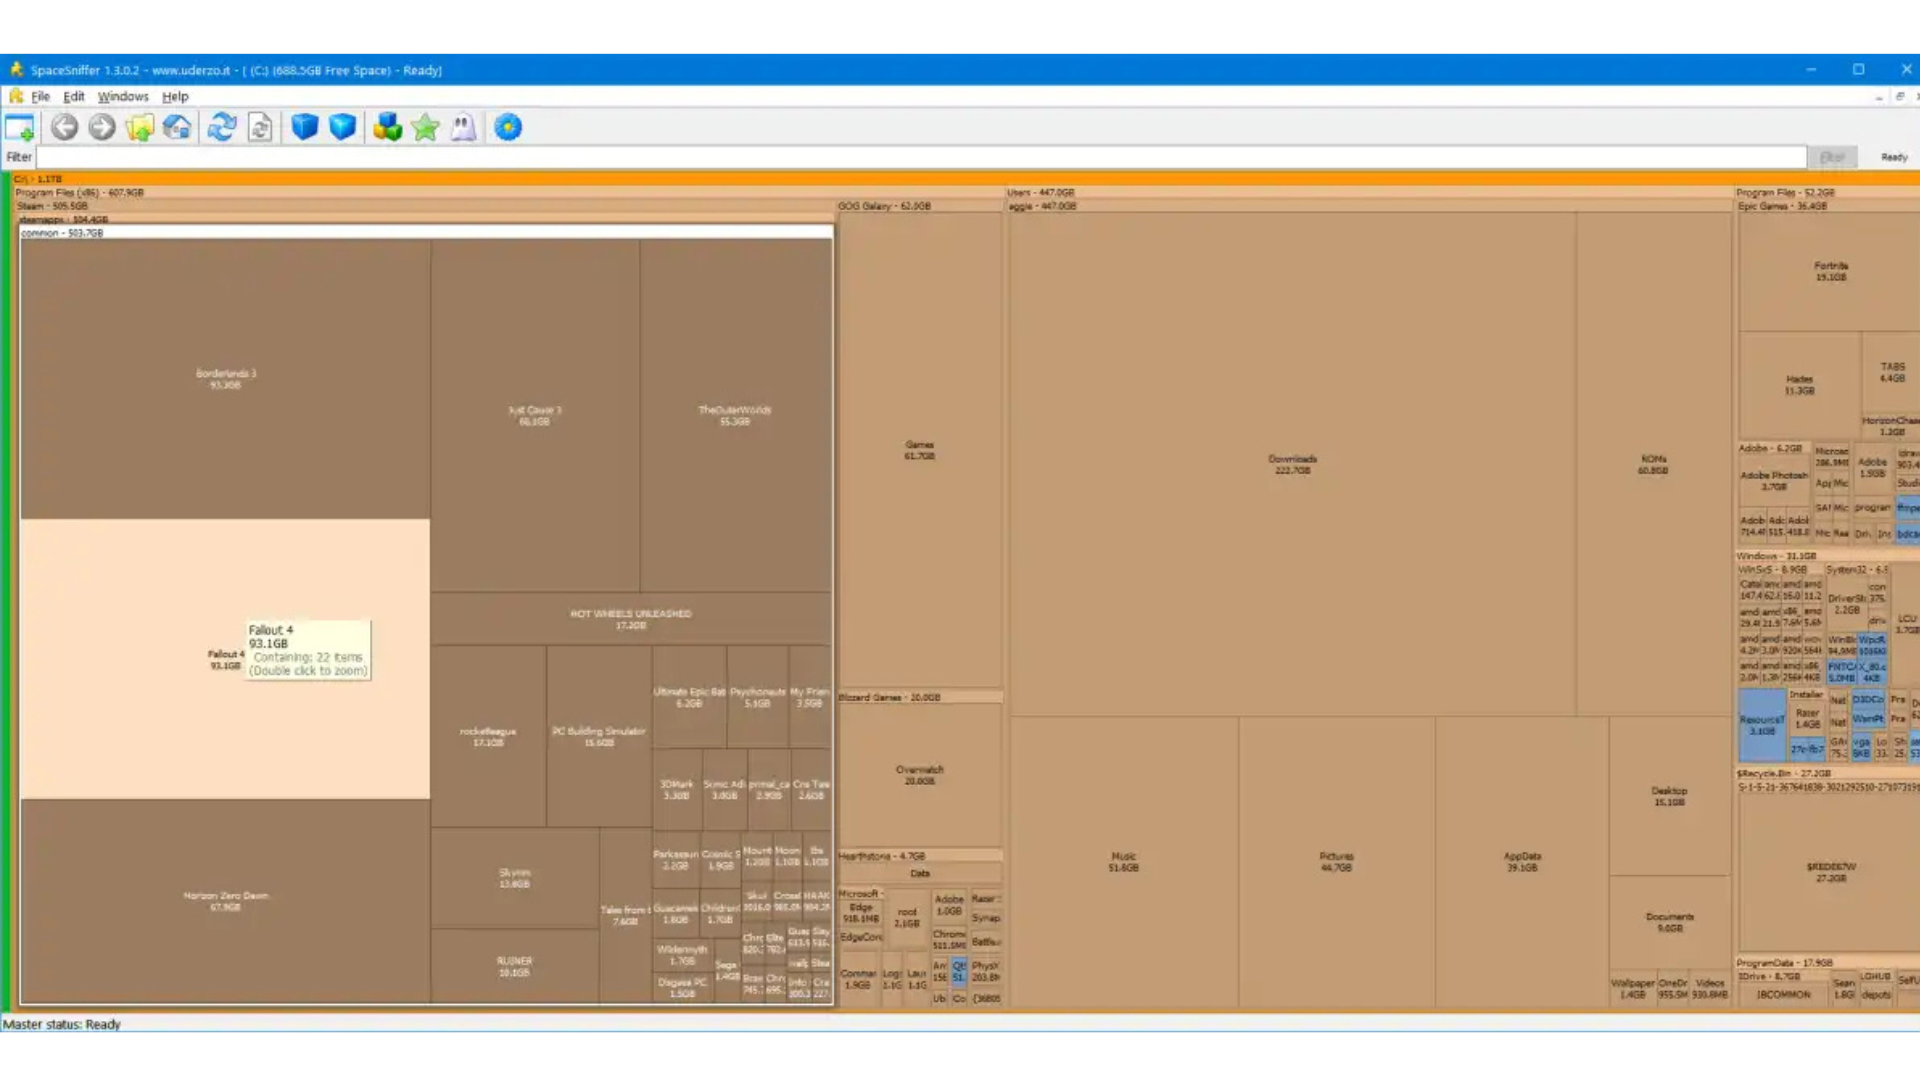The height and width of the screenshot is (1080, 1920).
Task: Click the Windows - 31.1GB header
Action: [x=1827, y=556]
